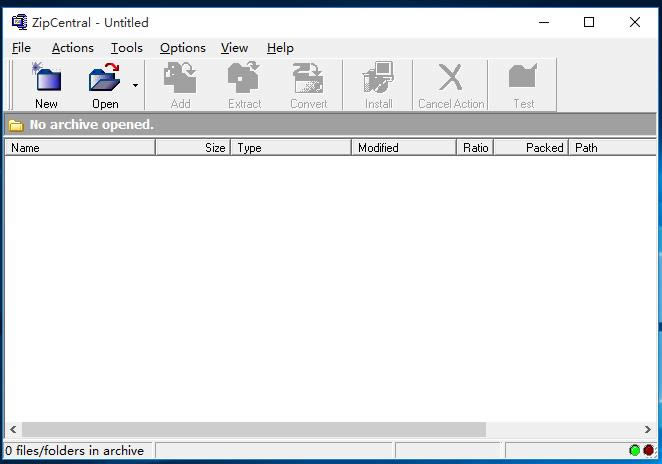Screen dimensions: 662x464
Task: Click the Test toolbar icon
Action: tap(523, 76)
